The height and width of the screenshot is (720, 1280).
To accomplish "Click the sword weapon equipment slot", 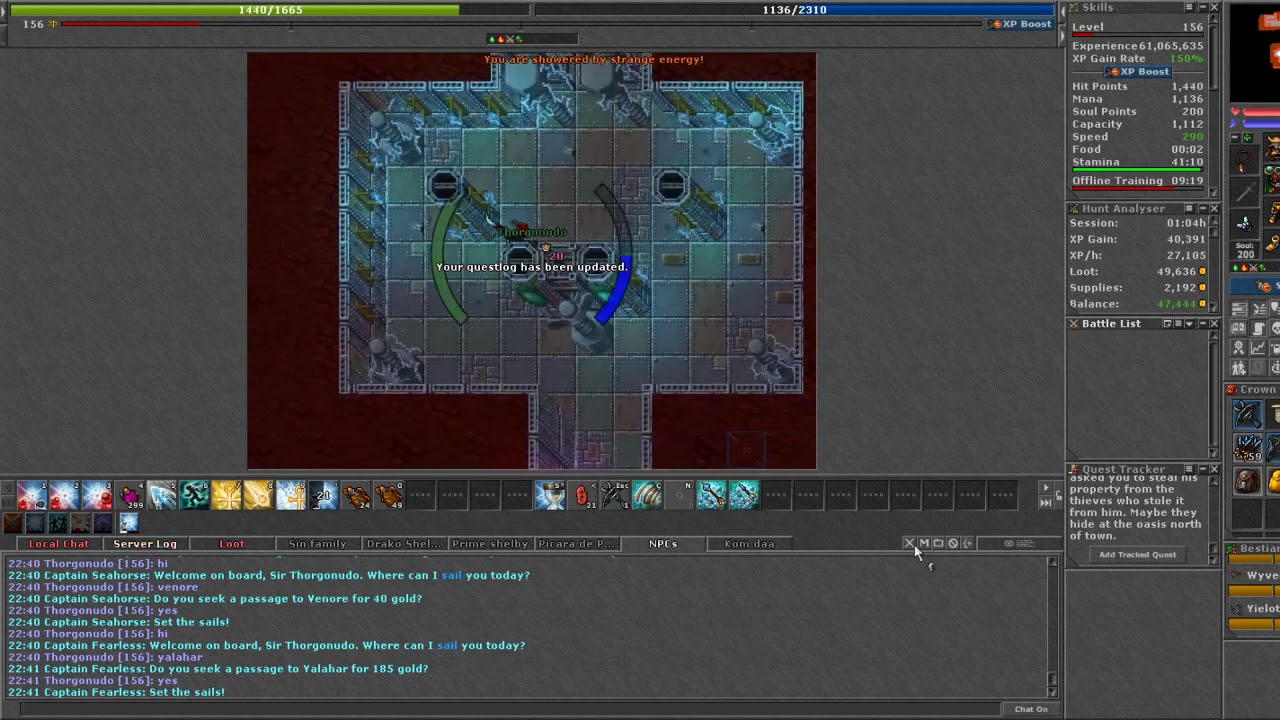I will point(1244,192).
